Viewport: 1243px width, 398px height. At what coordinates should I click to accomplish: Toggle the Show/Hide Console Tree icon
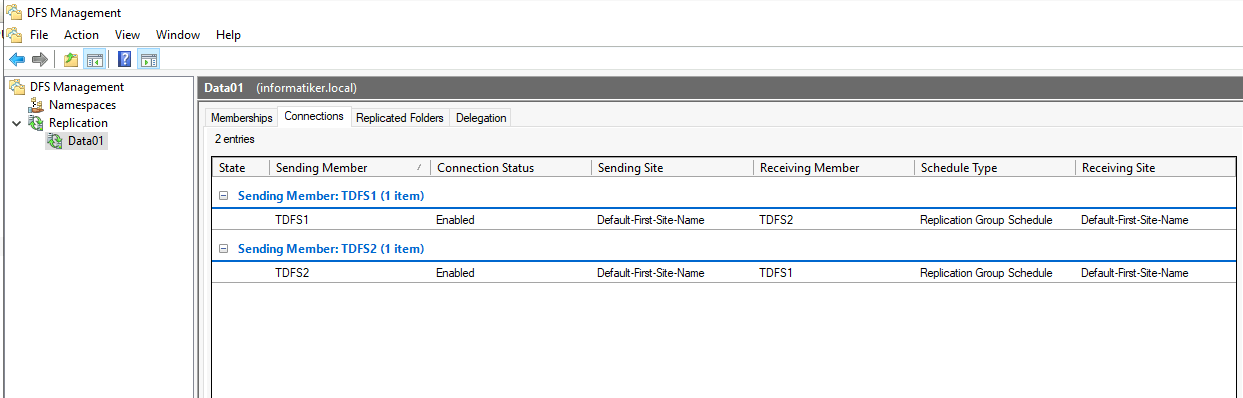[94, 60]
